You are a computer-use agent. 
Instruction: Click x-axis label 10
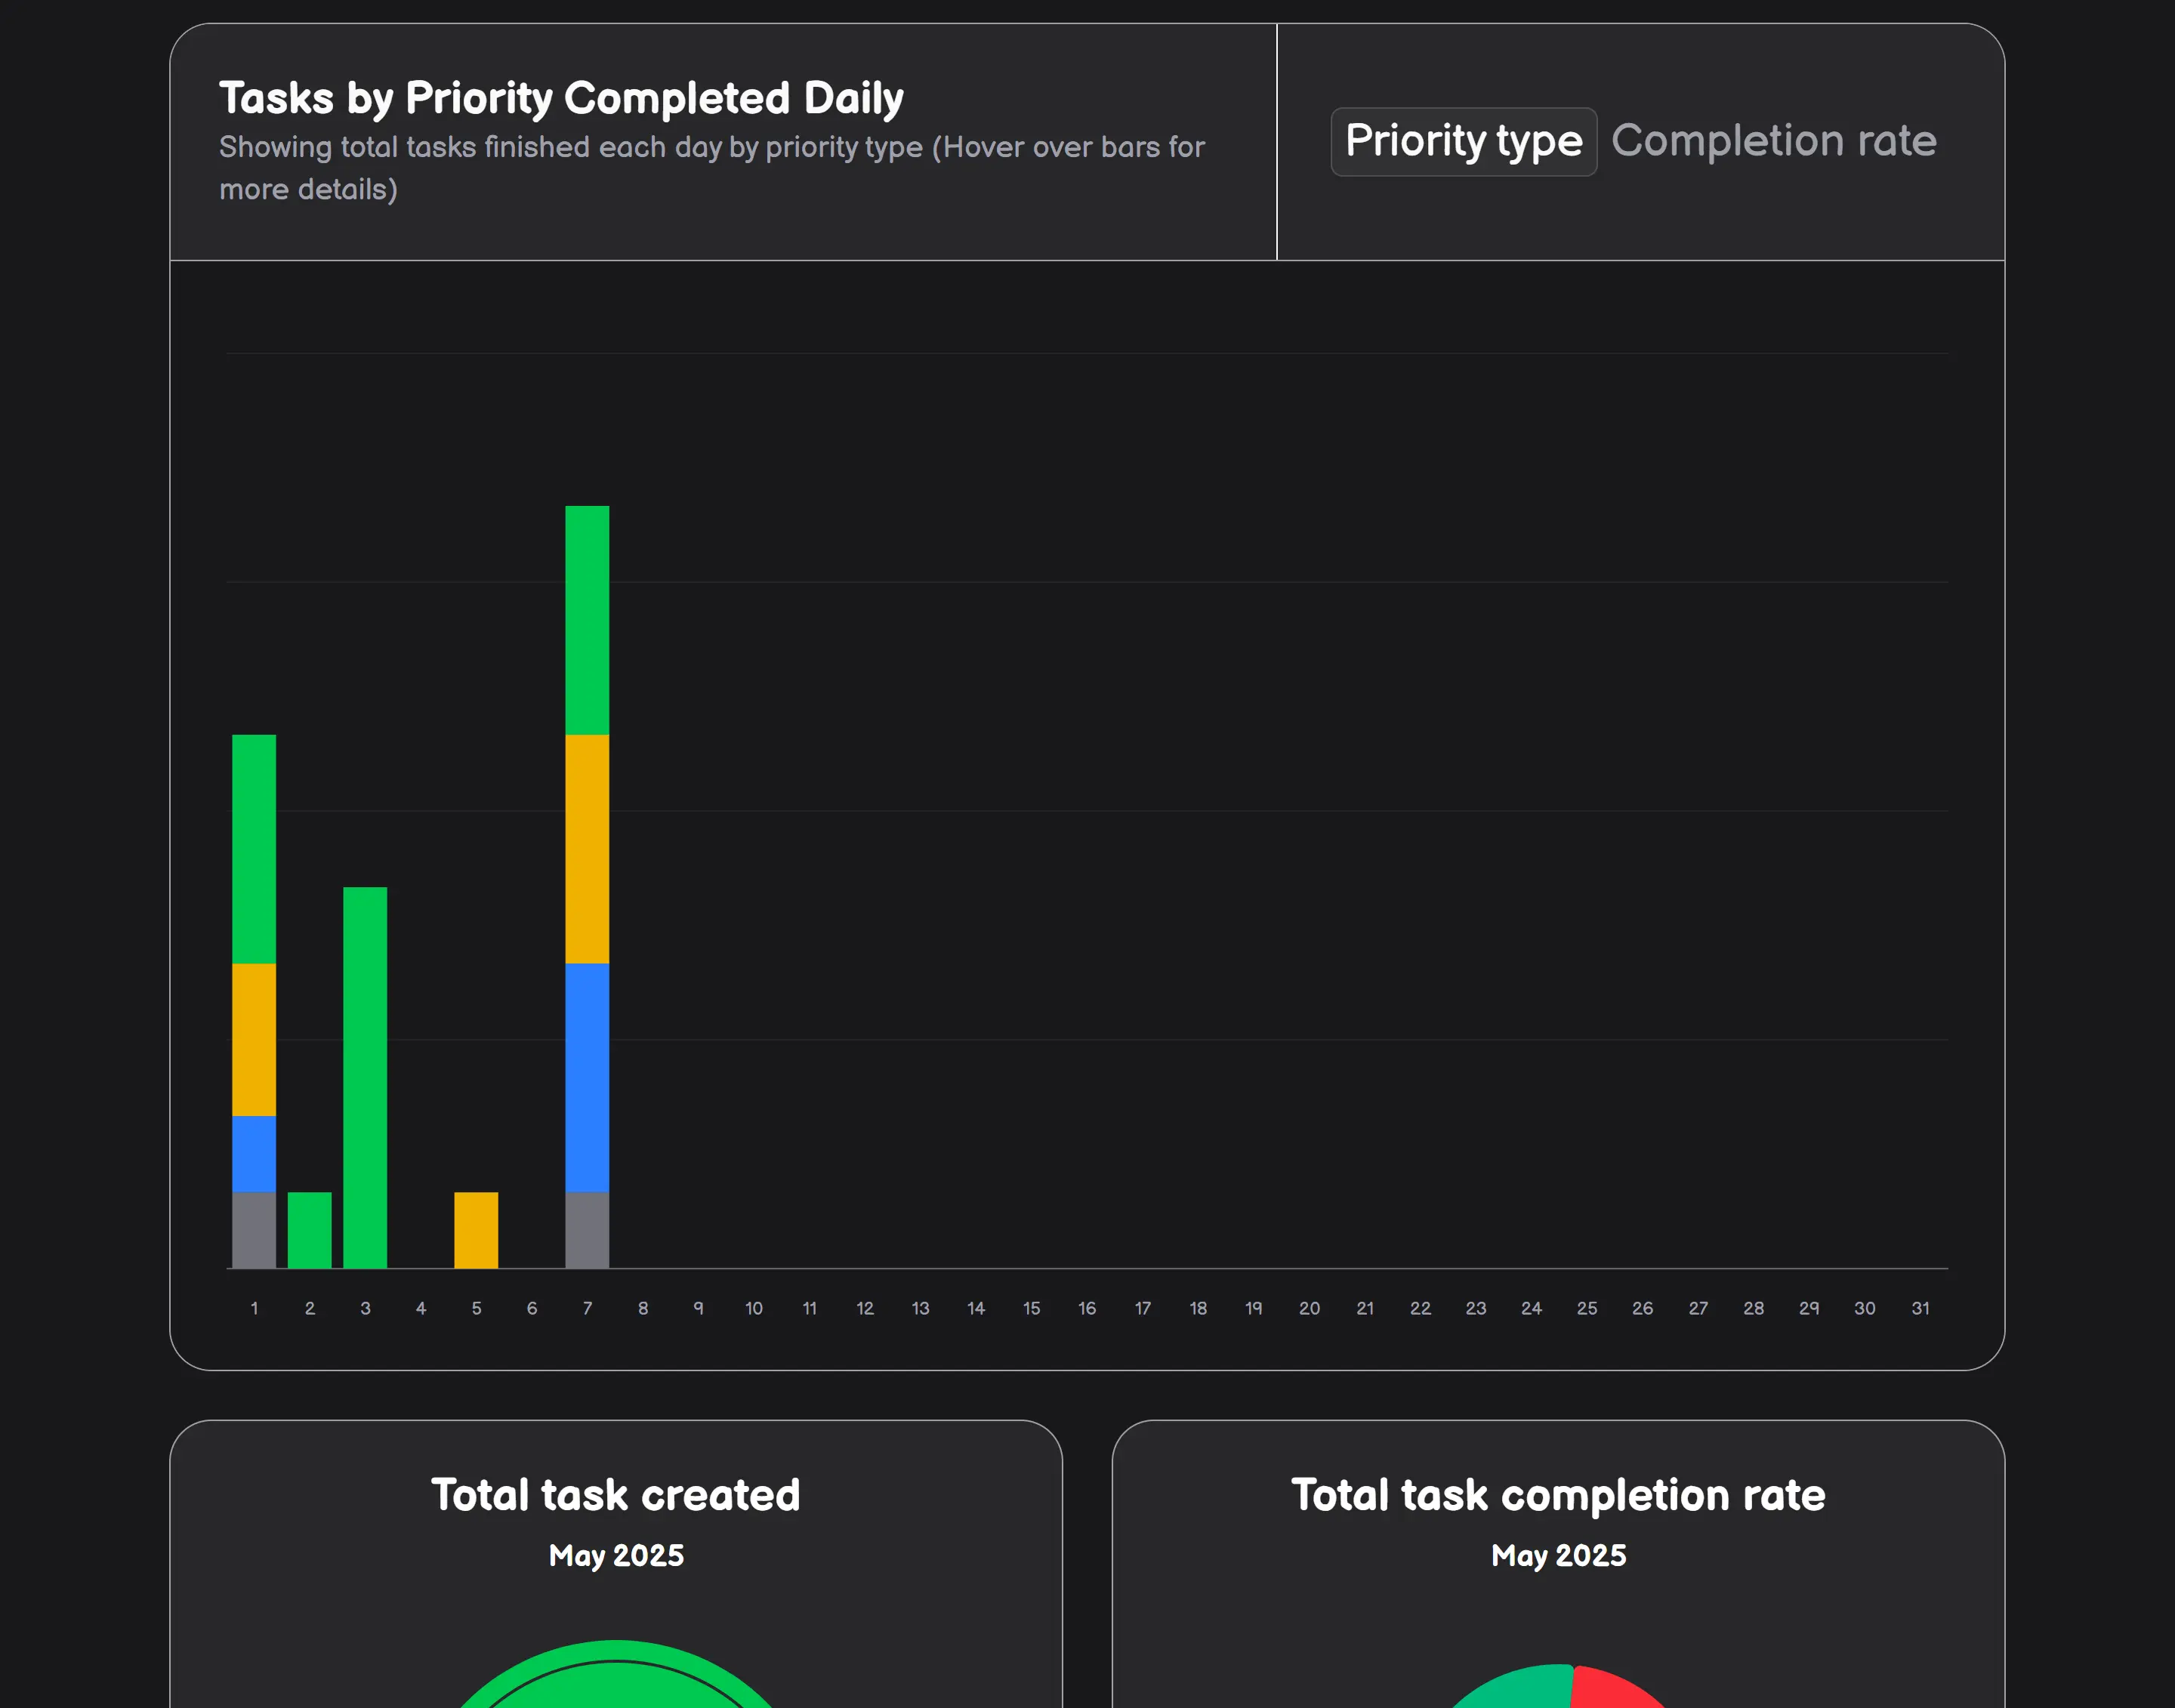(x=754, y=1308)
